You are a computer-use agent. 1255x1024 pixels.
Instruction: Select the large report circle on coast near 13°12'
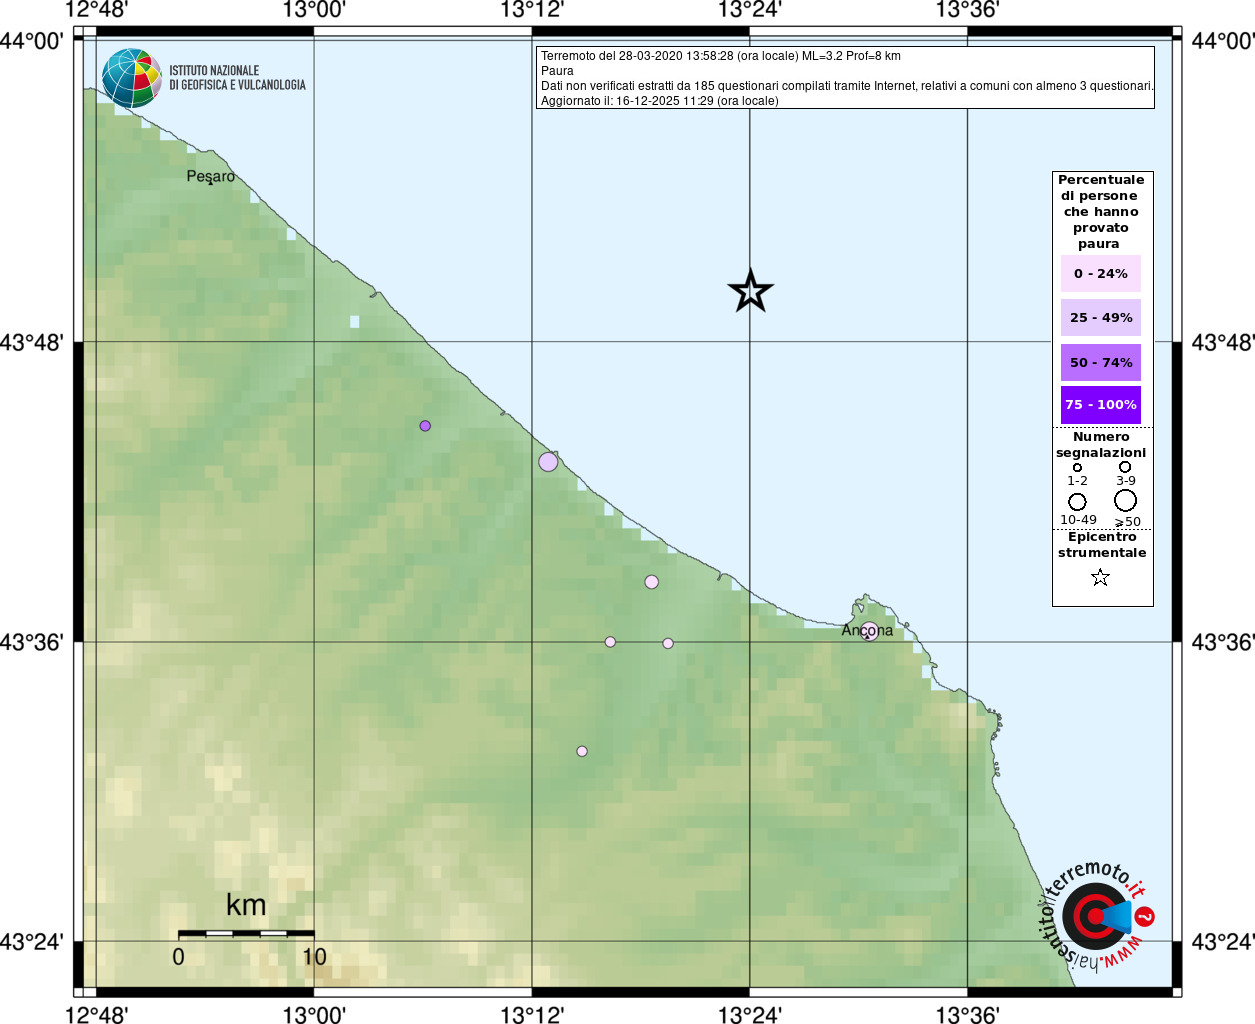point(548,462)
